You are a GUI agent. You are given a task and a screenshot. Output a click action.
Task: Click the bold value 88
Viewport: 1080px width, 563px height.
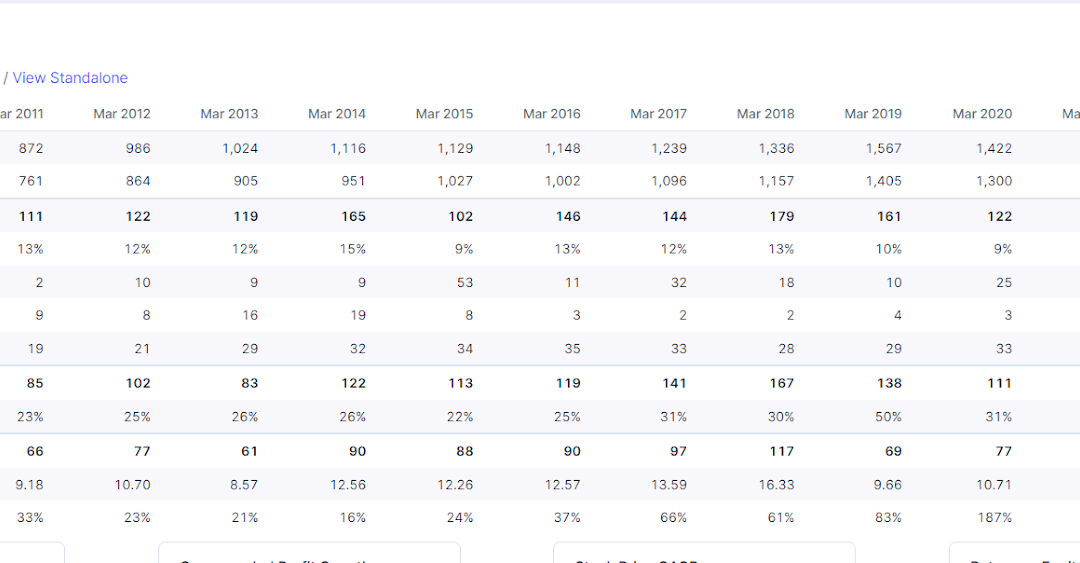pos(465,451)
